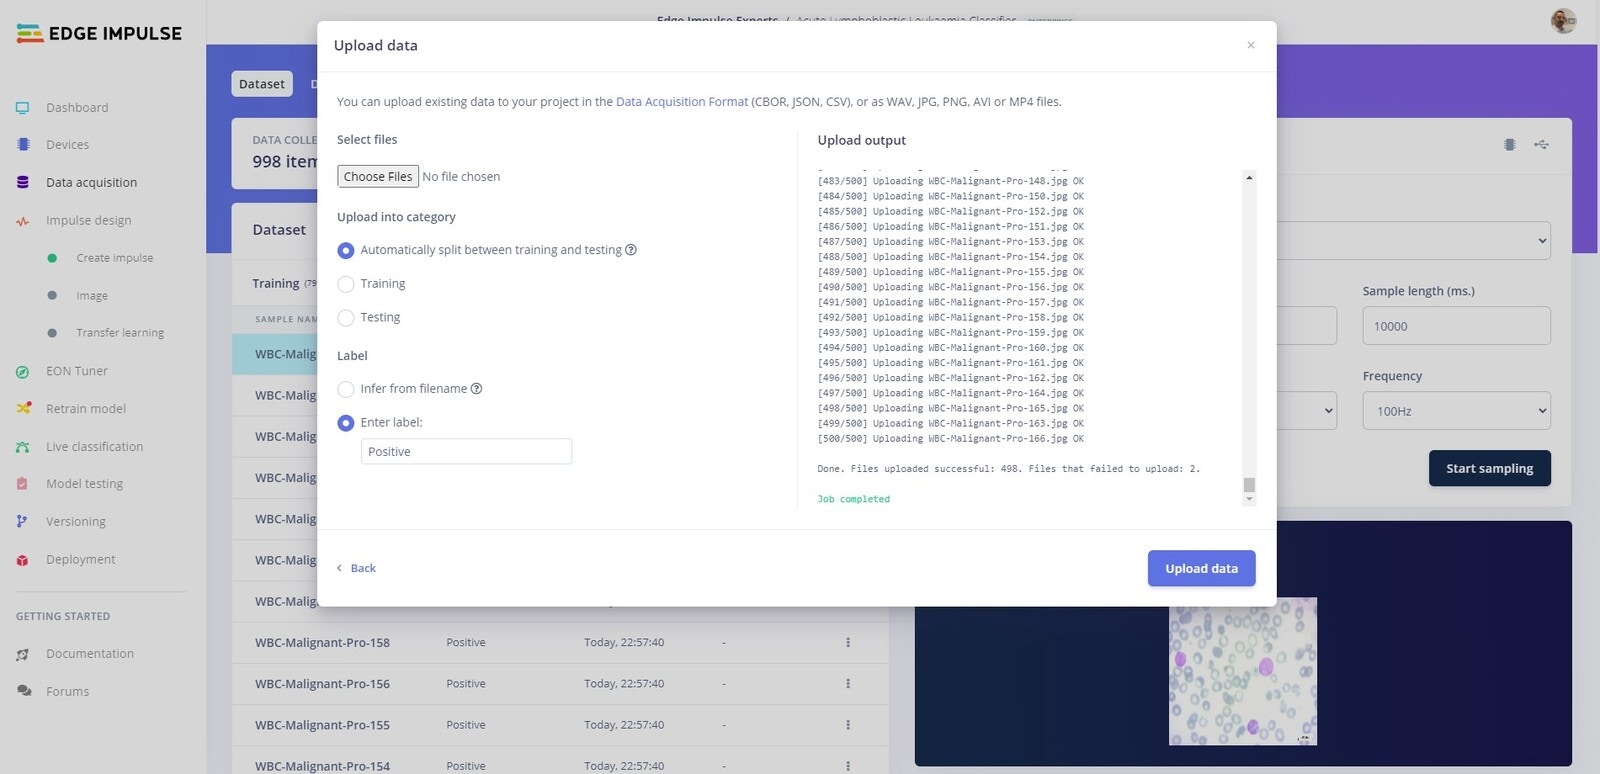
Task: Click Start sampling button
Action: [x=1489, y=469]
